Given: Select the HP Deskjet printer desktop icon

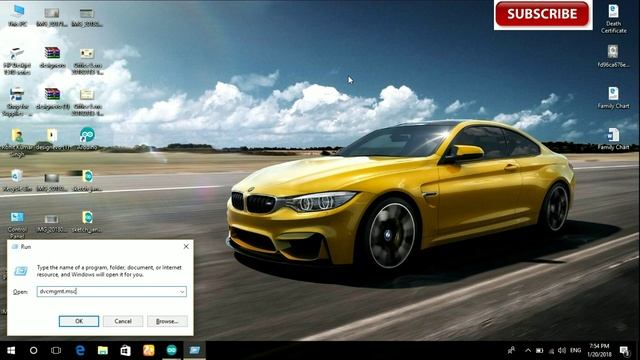Looking at the screenshot, I should (x=17, y=60).
